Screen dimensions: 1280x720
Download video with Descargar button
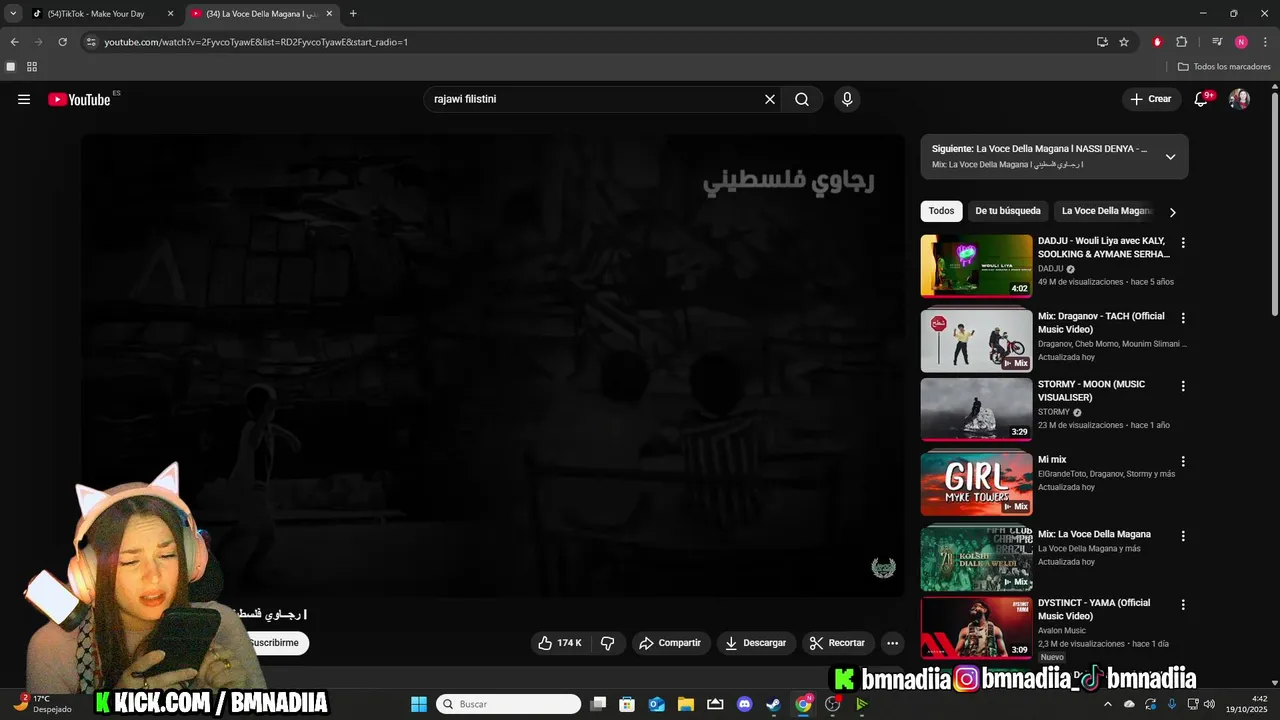[755, 643]
